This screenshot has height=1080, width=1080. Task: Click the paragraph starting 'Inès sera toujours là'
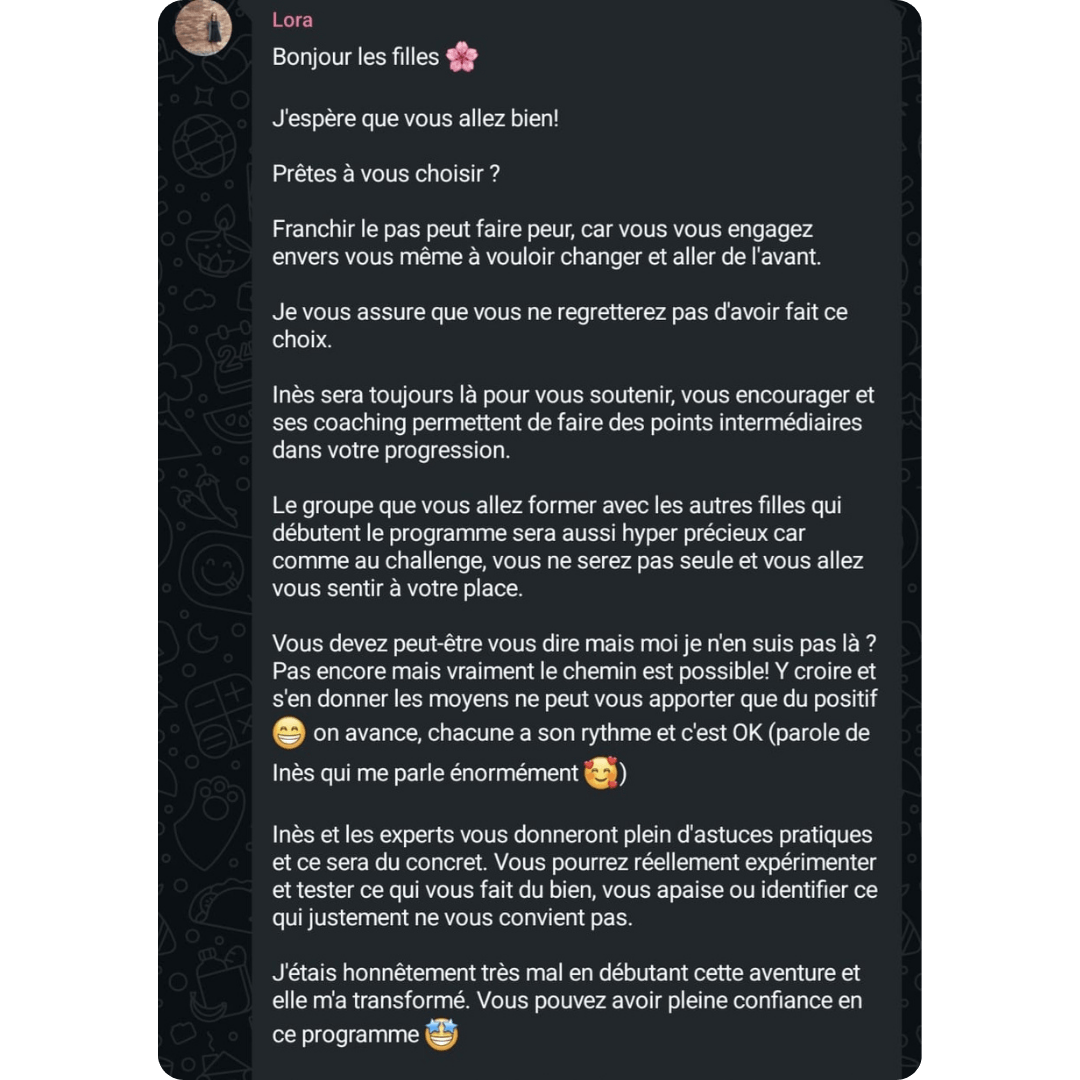pyautogui.click(x=573, y=422)
